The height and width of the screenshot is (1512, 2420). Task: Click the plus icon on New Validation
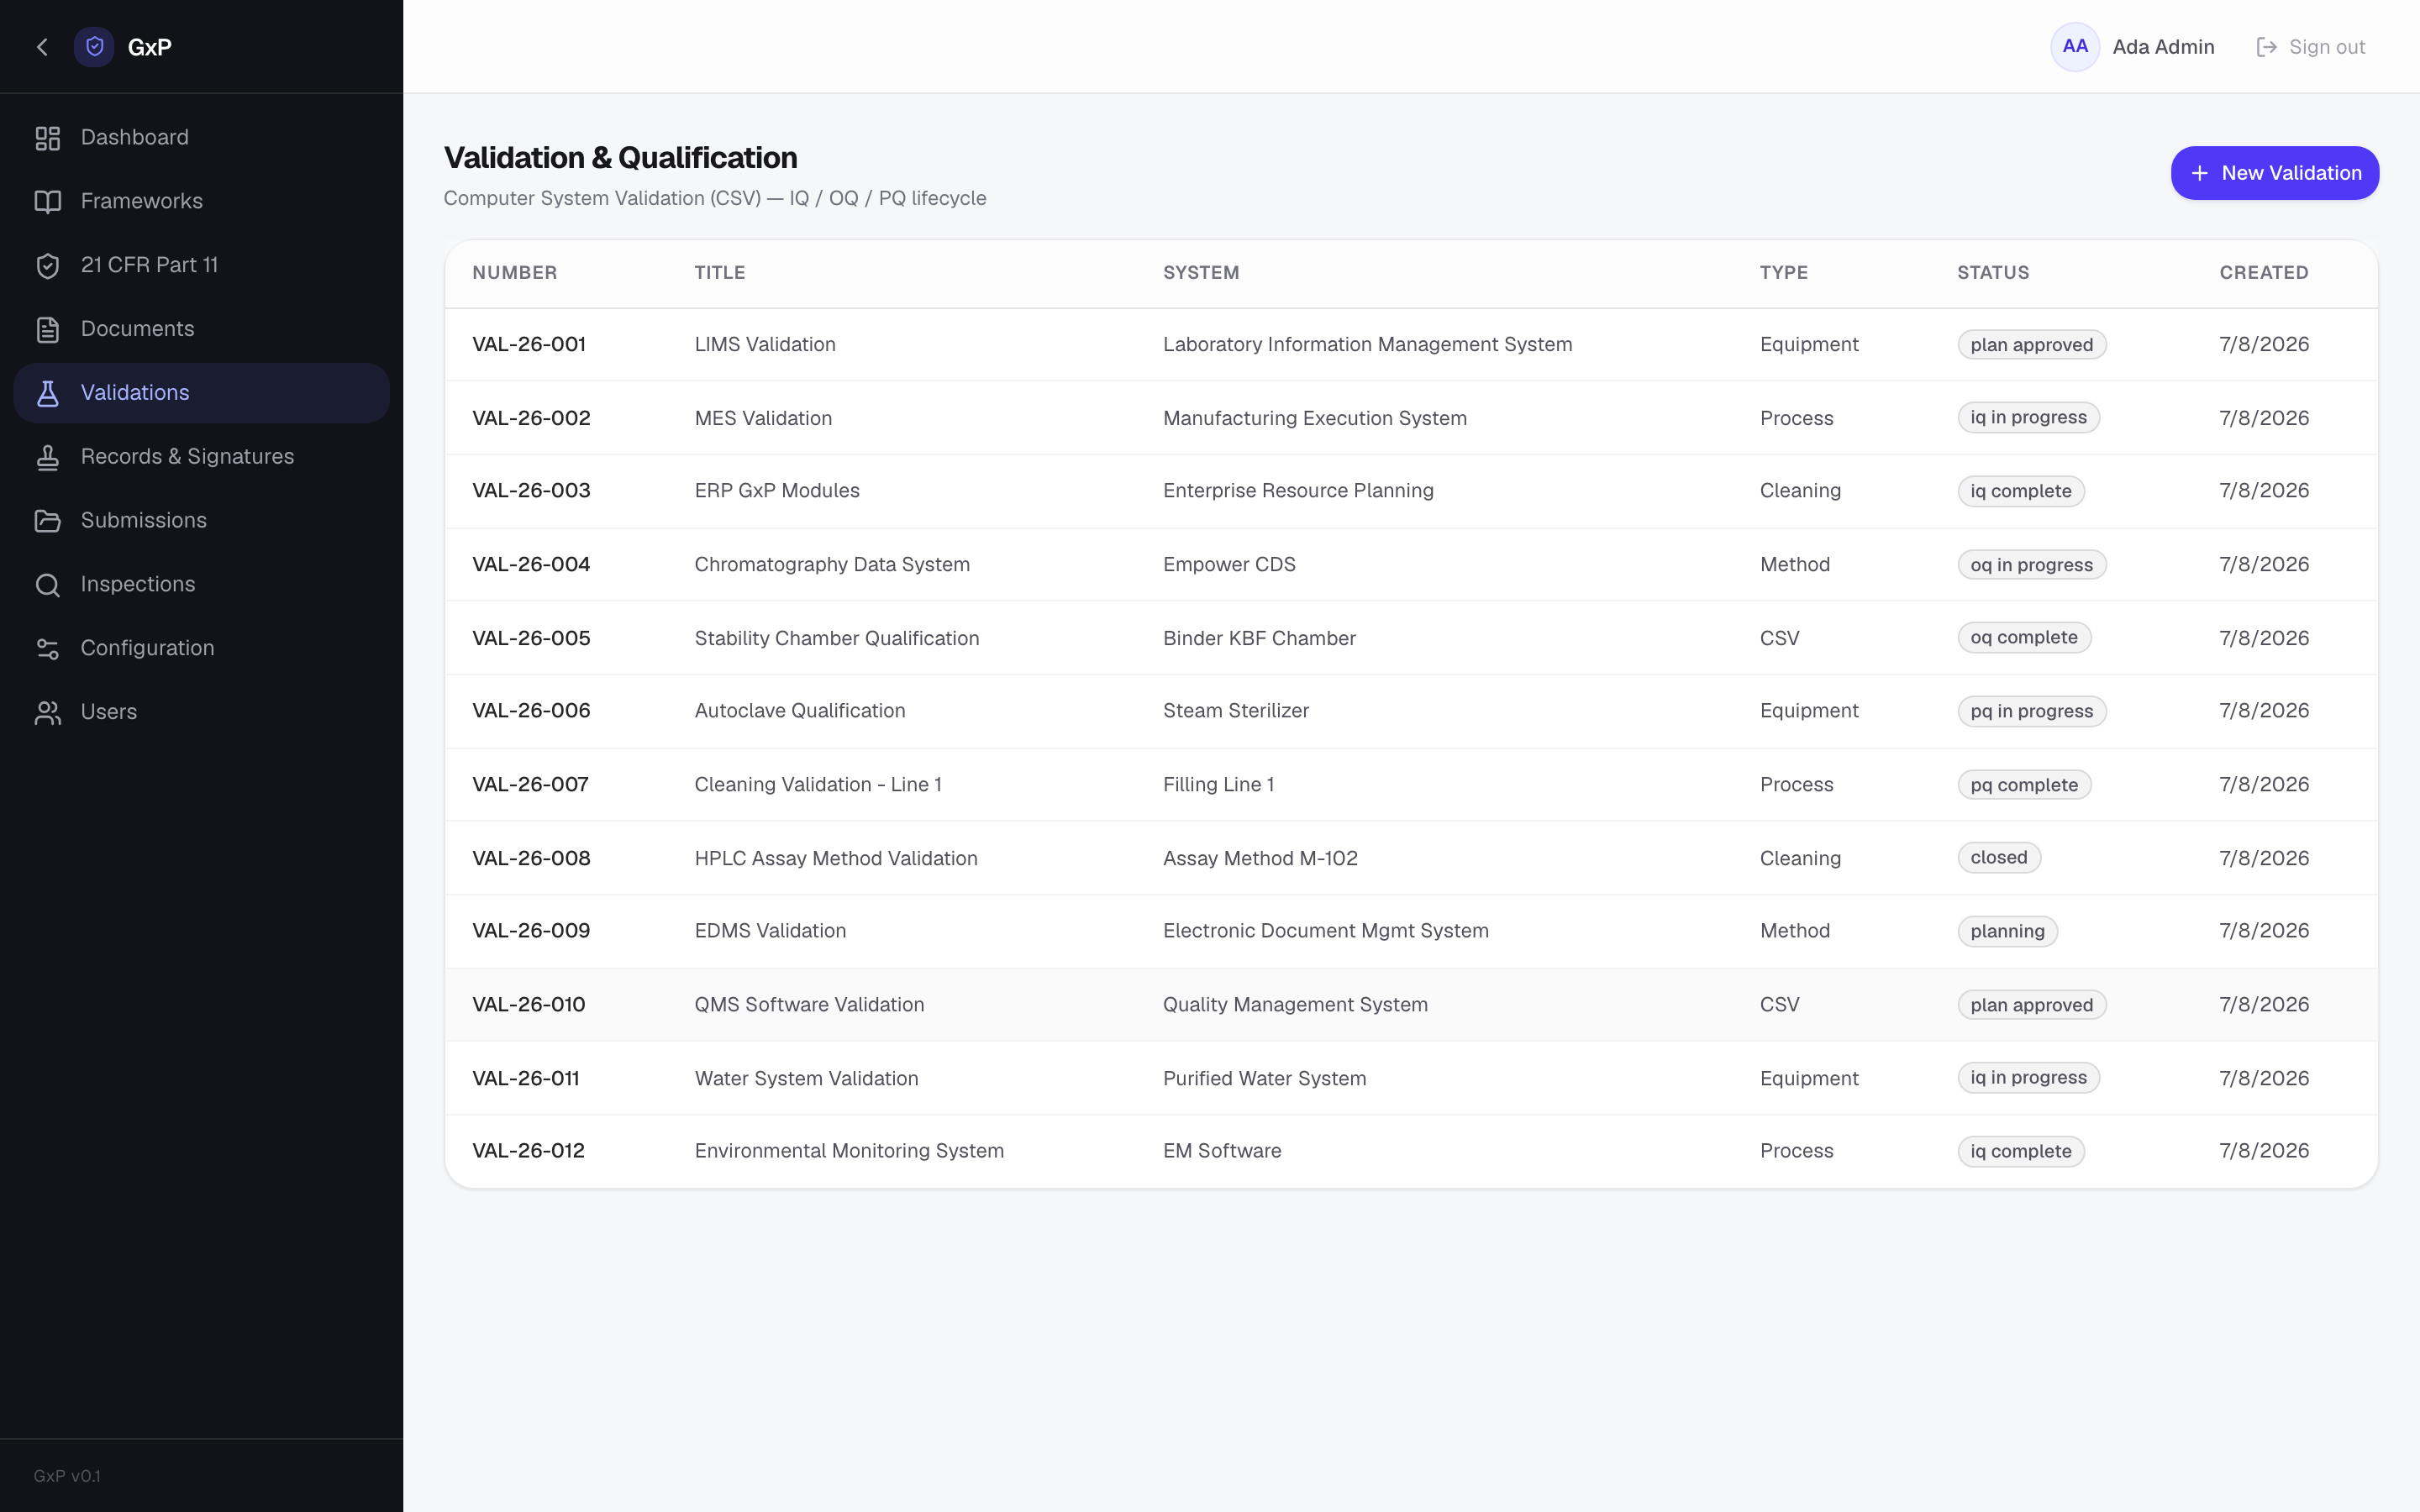point(2200,173)
